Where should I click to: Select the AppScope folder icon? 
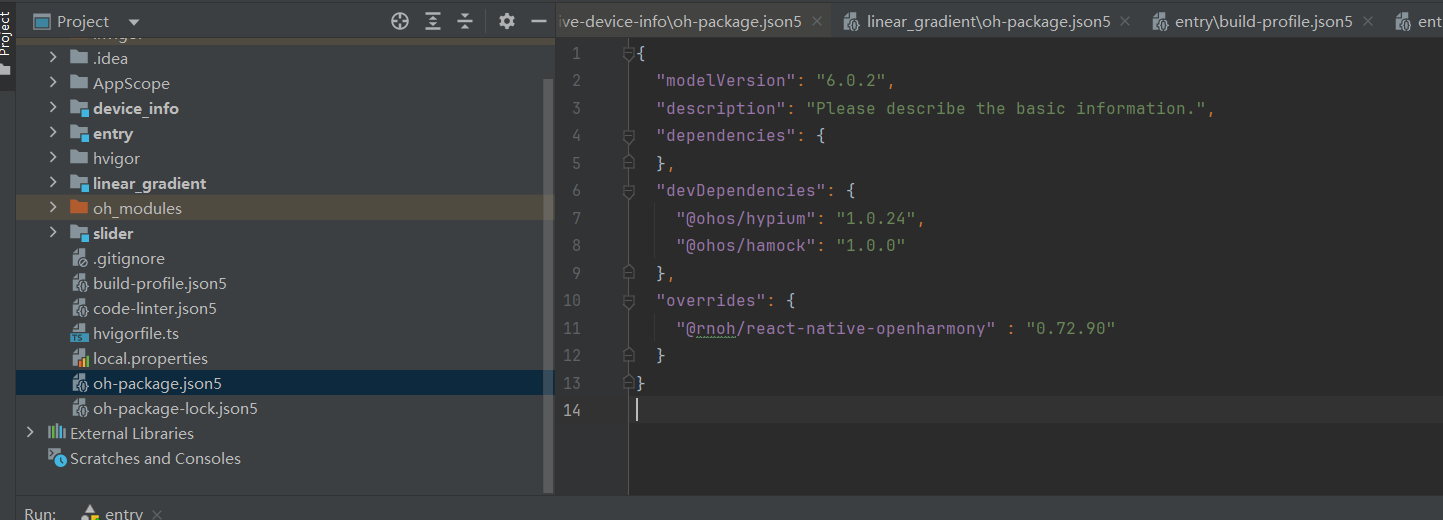pyautogui.click(x=79, y=83)
